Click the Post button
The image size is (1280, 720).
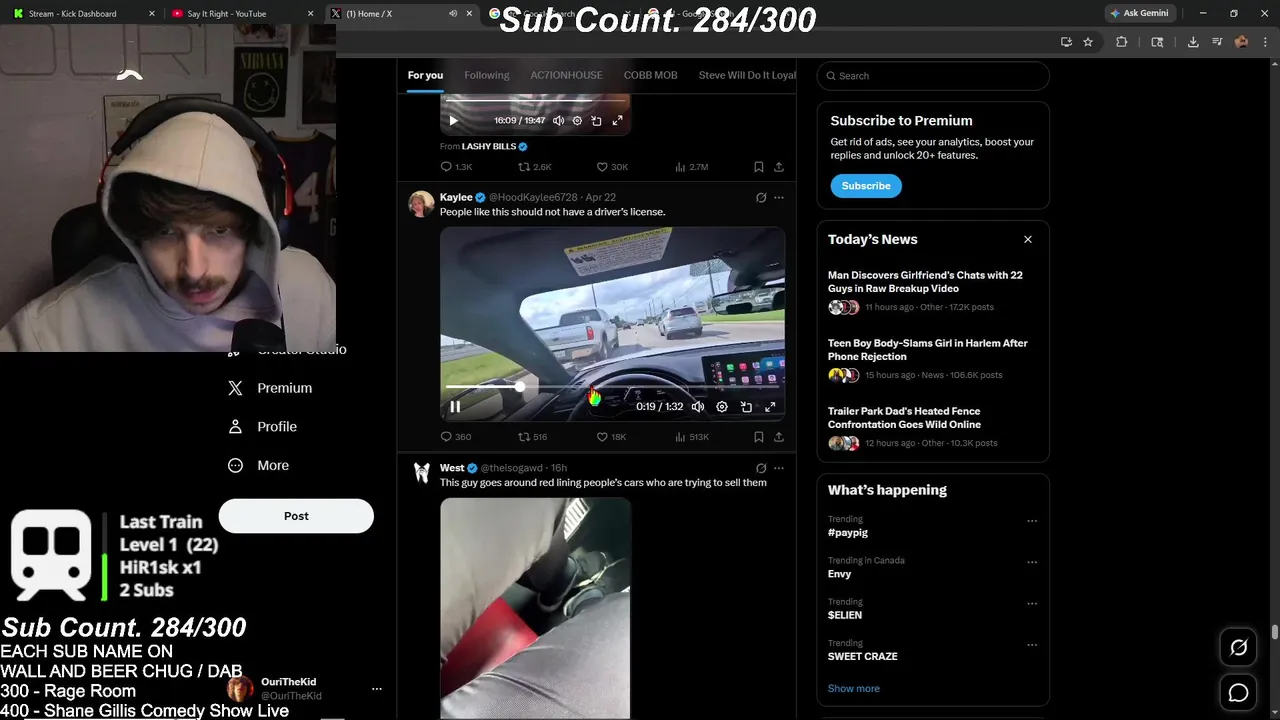pos(296,516)
